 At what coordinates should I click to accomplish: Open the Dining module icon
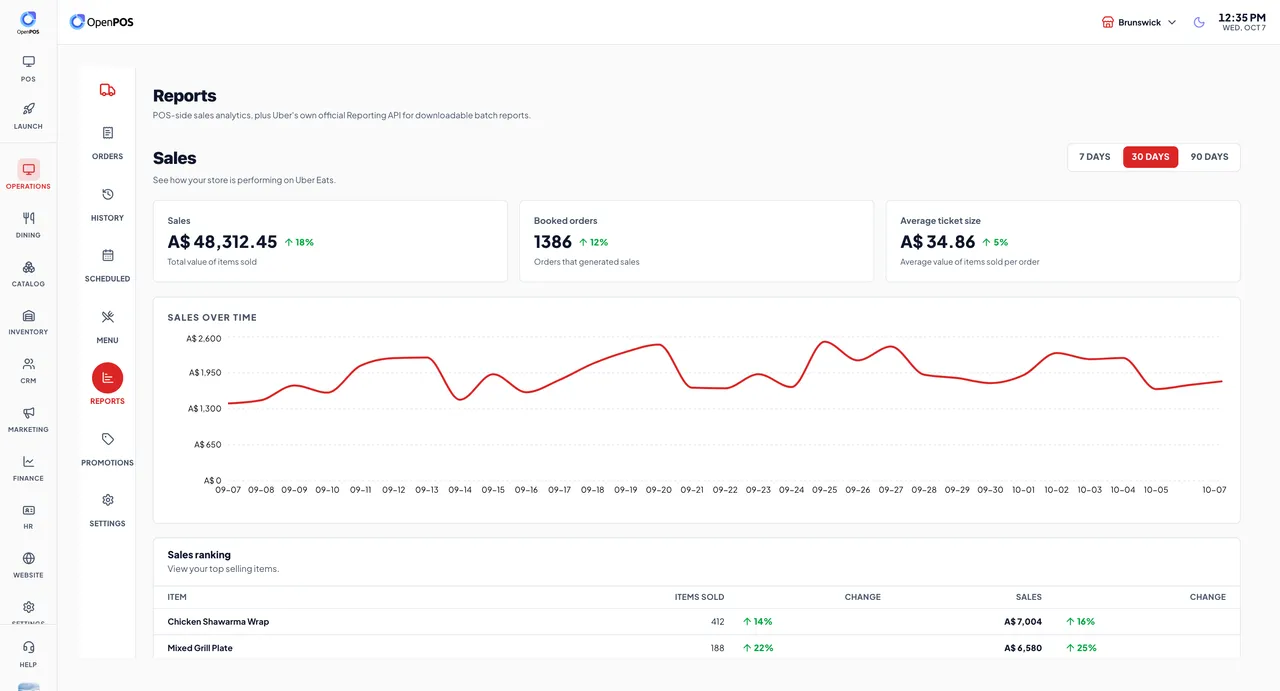click(28, 218)
